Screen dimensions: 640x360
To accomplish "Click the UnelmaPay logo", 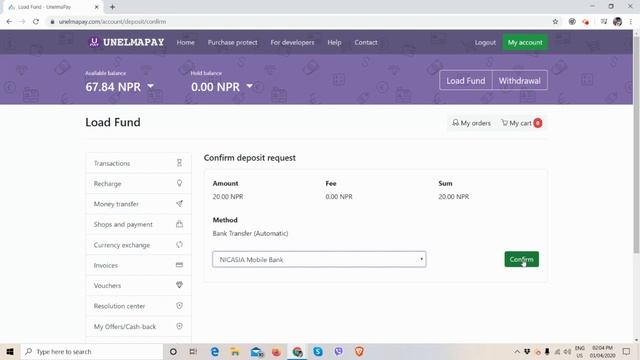I will coord(126,42).
